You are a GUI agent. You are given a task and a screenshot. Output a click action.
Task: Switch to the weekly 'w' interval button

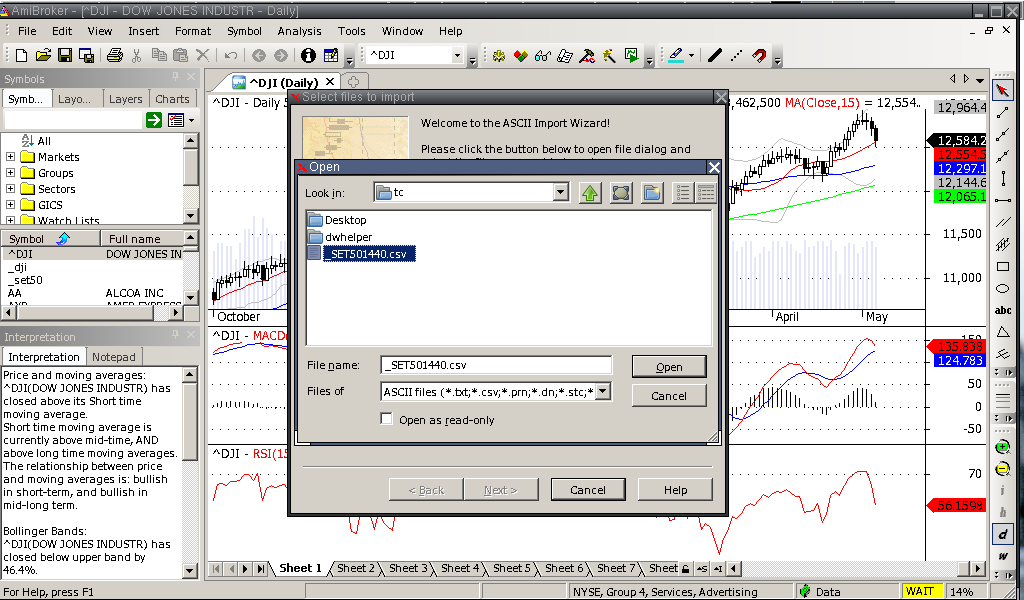[1002, 556]
